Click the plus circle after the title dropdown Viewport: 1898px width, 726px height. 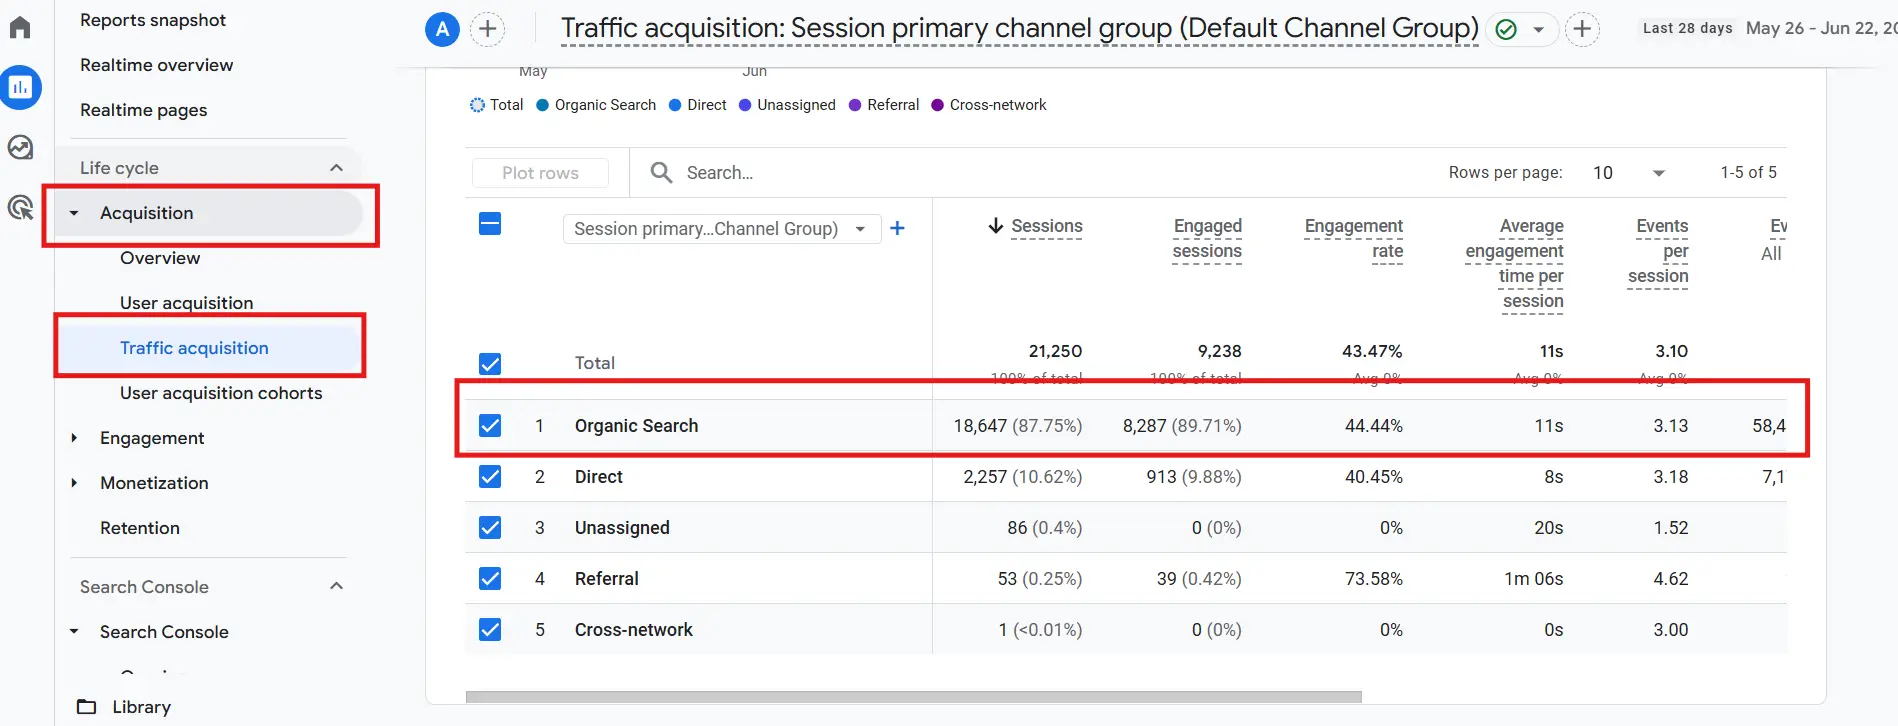point(1582,29)
